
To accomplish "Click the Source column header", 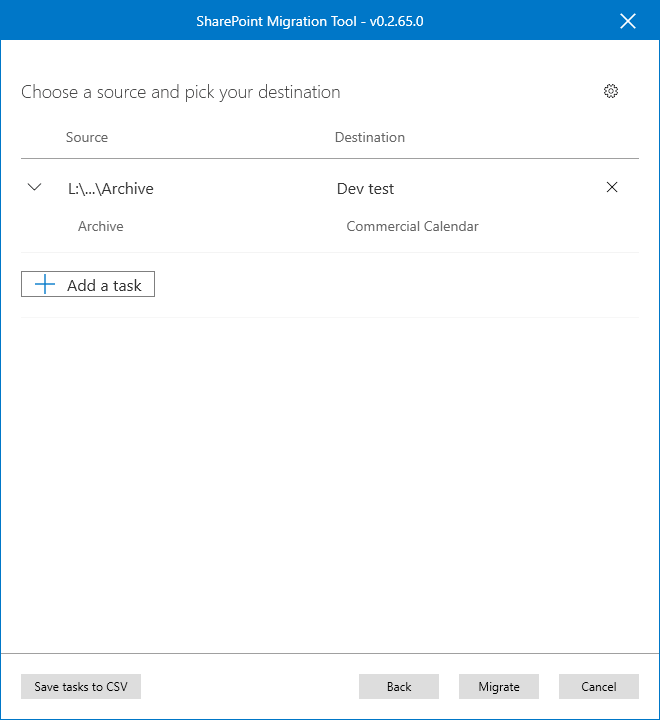I will pyautogui.click(x=87, y=137).
